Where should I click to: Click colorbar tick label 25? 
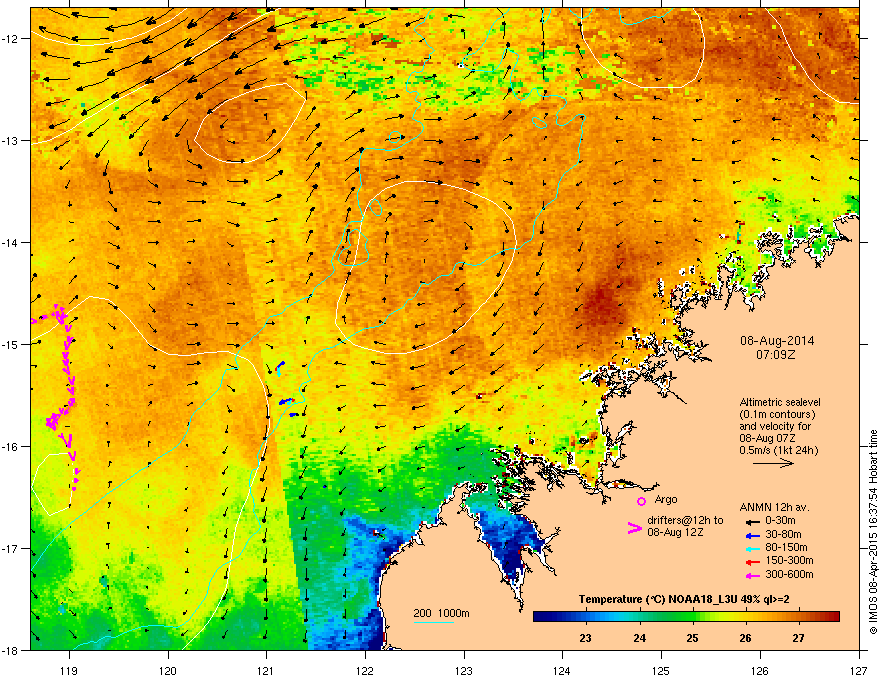[x=692, y=638]
